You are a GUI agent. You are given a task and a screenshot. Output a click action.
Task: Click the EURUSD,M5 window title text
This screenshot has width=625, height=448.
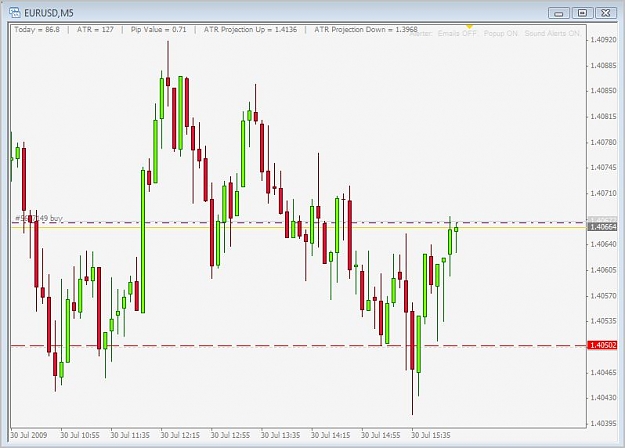click(49, 13)
